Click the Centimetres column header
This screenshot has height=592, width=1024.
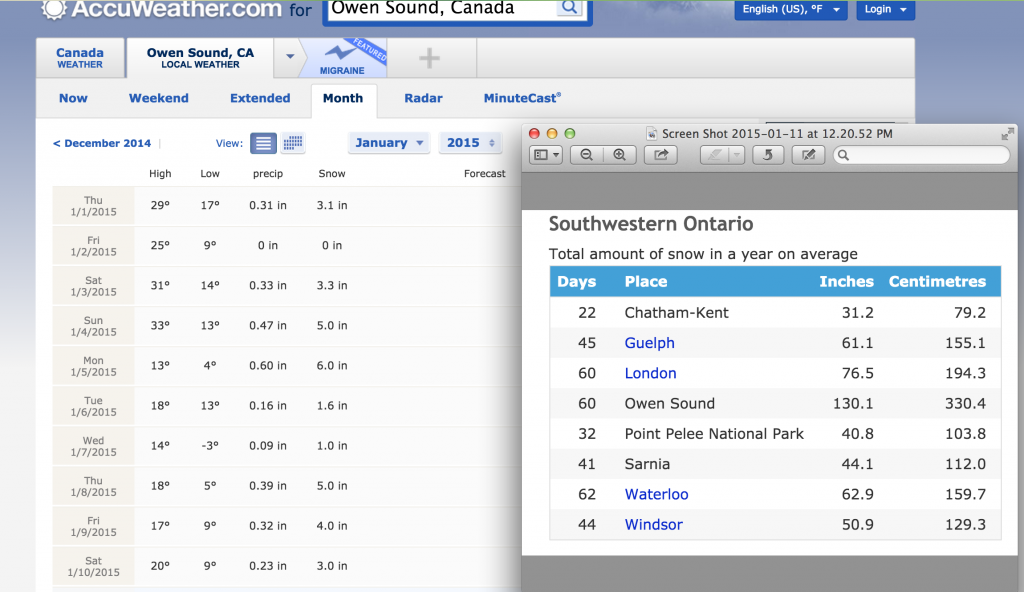937,282
